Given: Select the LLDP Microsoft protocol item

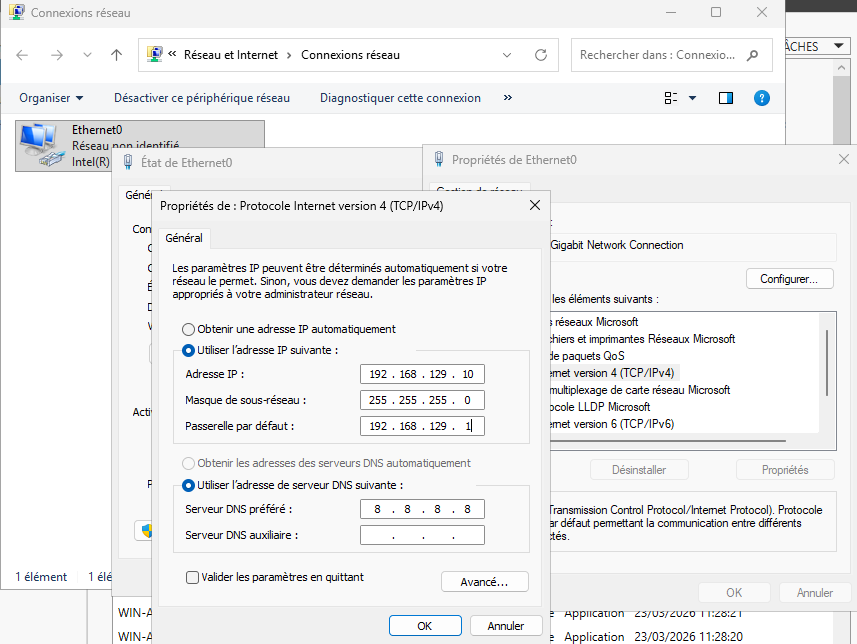Looking at the screenshot, I should coord(600,407).
